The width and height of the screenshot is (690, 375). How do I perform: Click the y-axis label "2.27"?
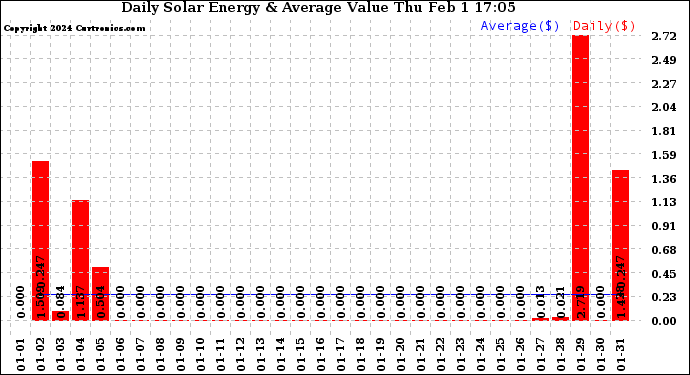664,84
